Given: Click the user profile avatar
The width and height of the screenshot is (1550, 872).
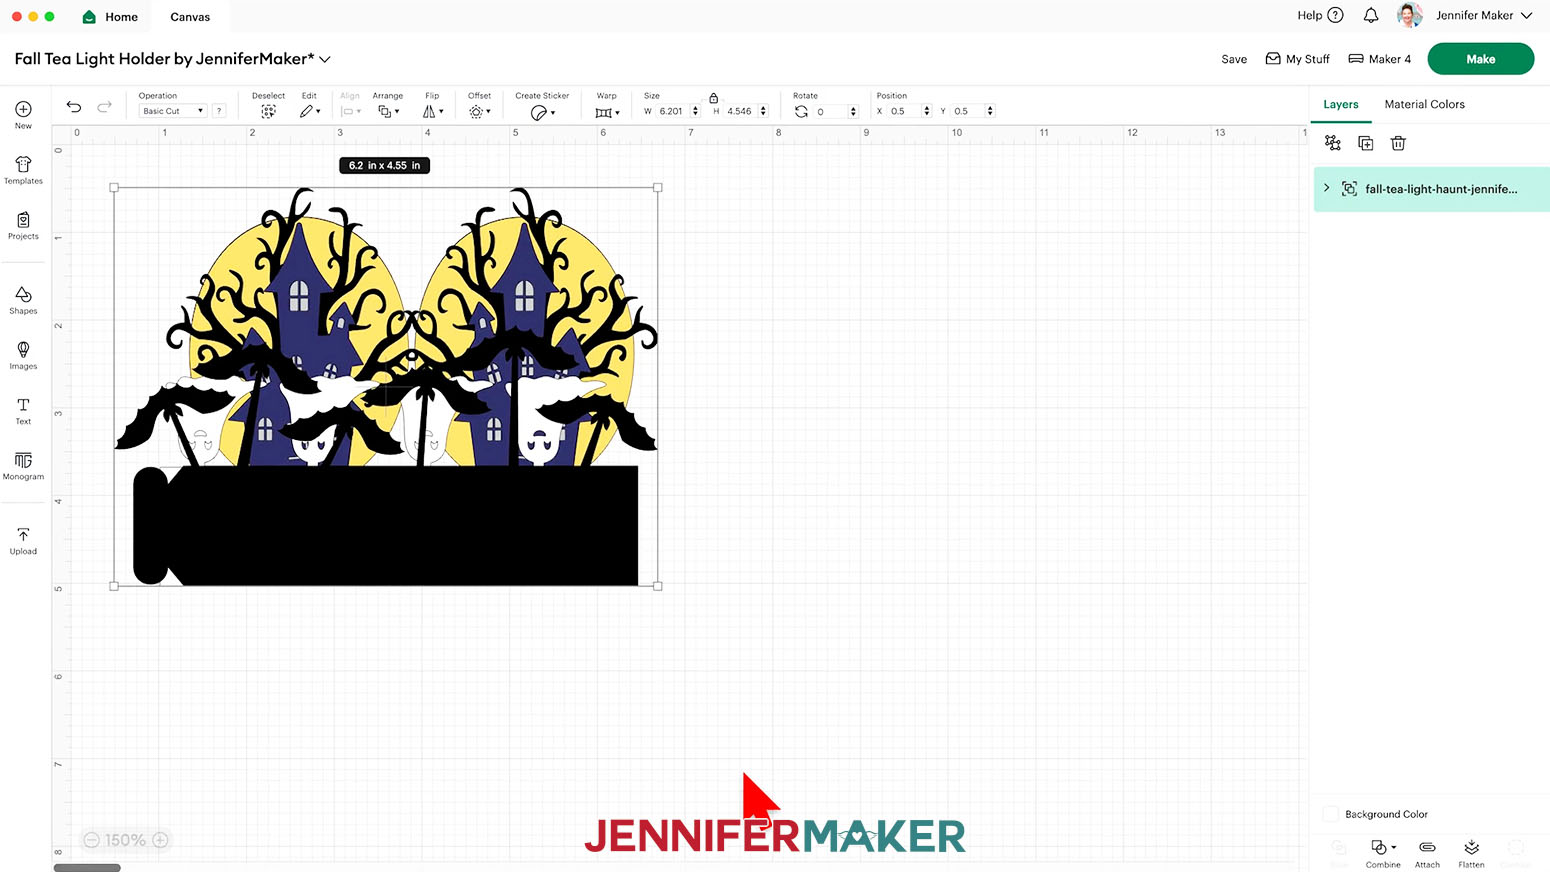Looking at the screenshot, I should [x=1410, y=15].
